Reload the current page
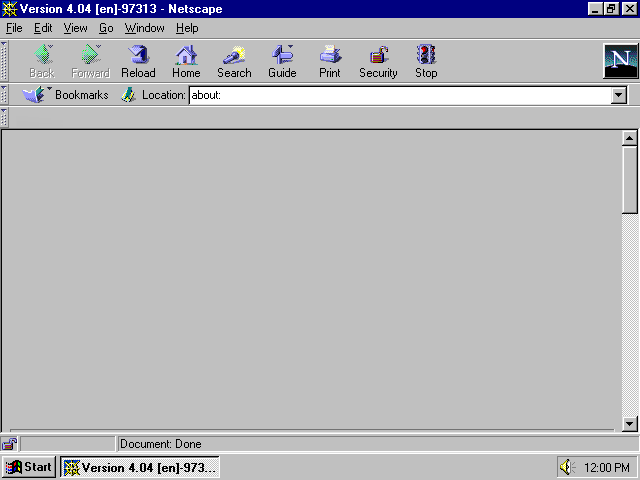 pyautogui.click(x=138, y=61)
